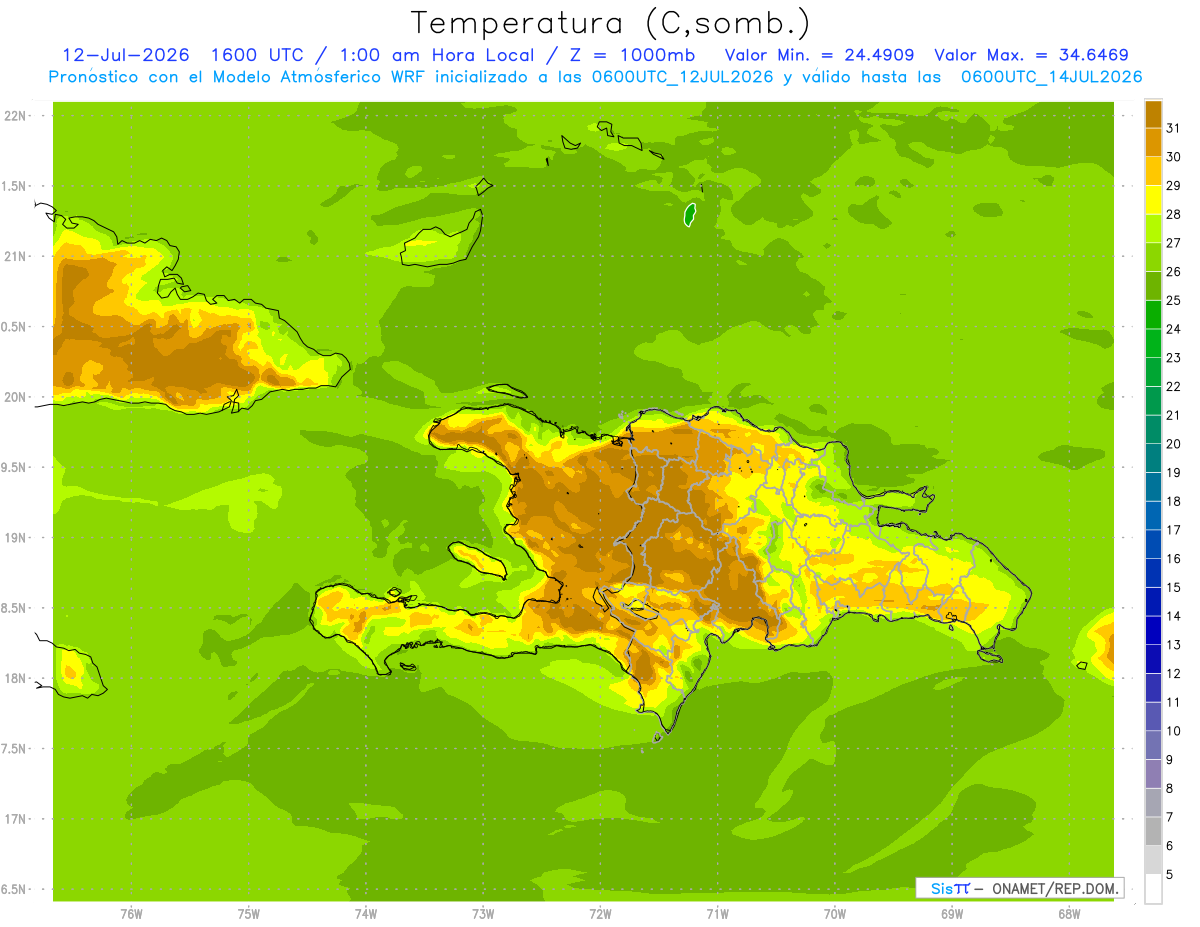This screenshot has height=927, width=1200.
Task: Click the '22N' latitude label
Action: point(15,116)
